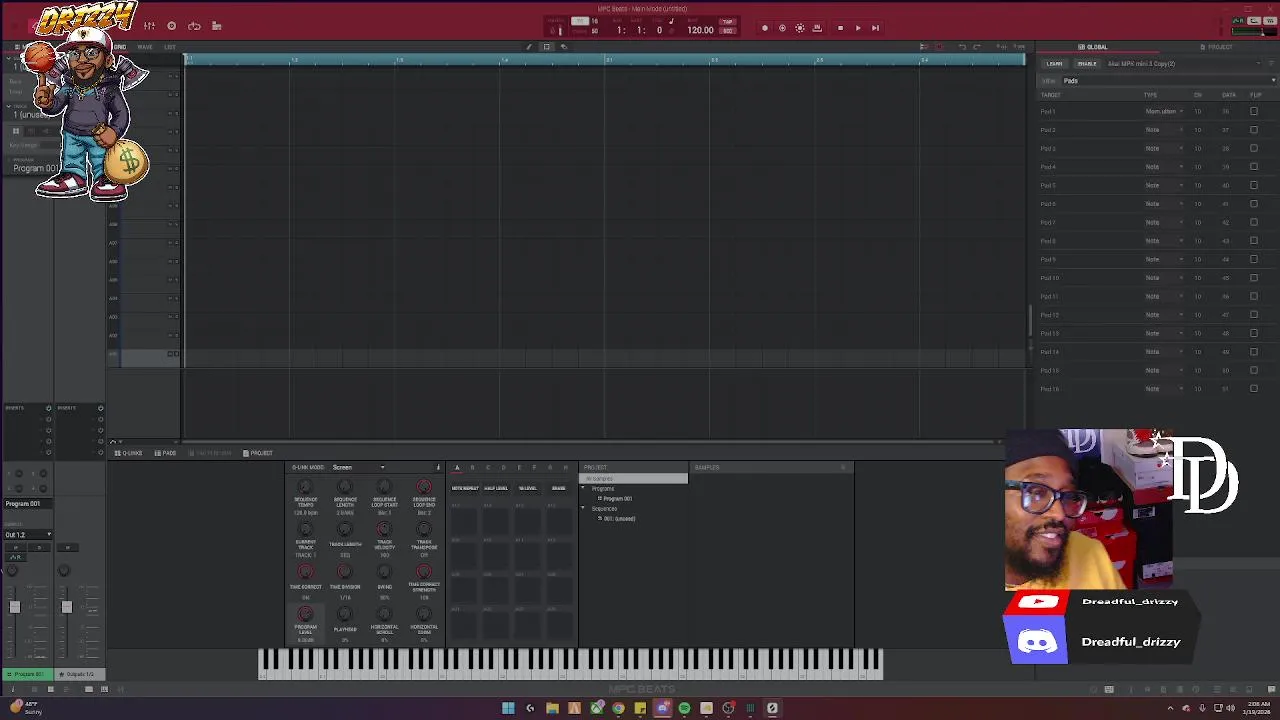Start playback with the Play button
This screenshot has width=1280, height=720.
[858, 28]
